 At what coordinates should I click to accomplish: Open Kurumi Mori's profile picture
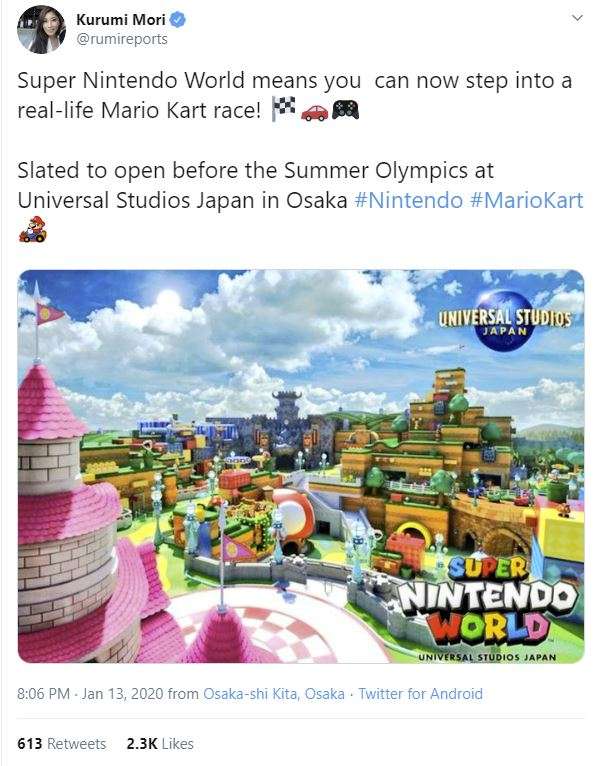[41, 29]
